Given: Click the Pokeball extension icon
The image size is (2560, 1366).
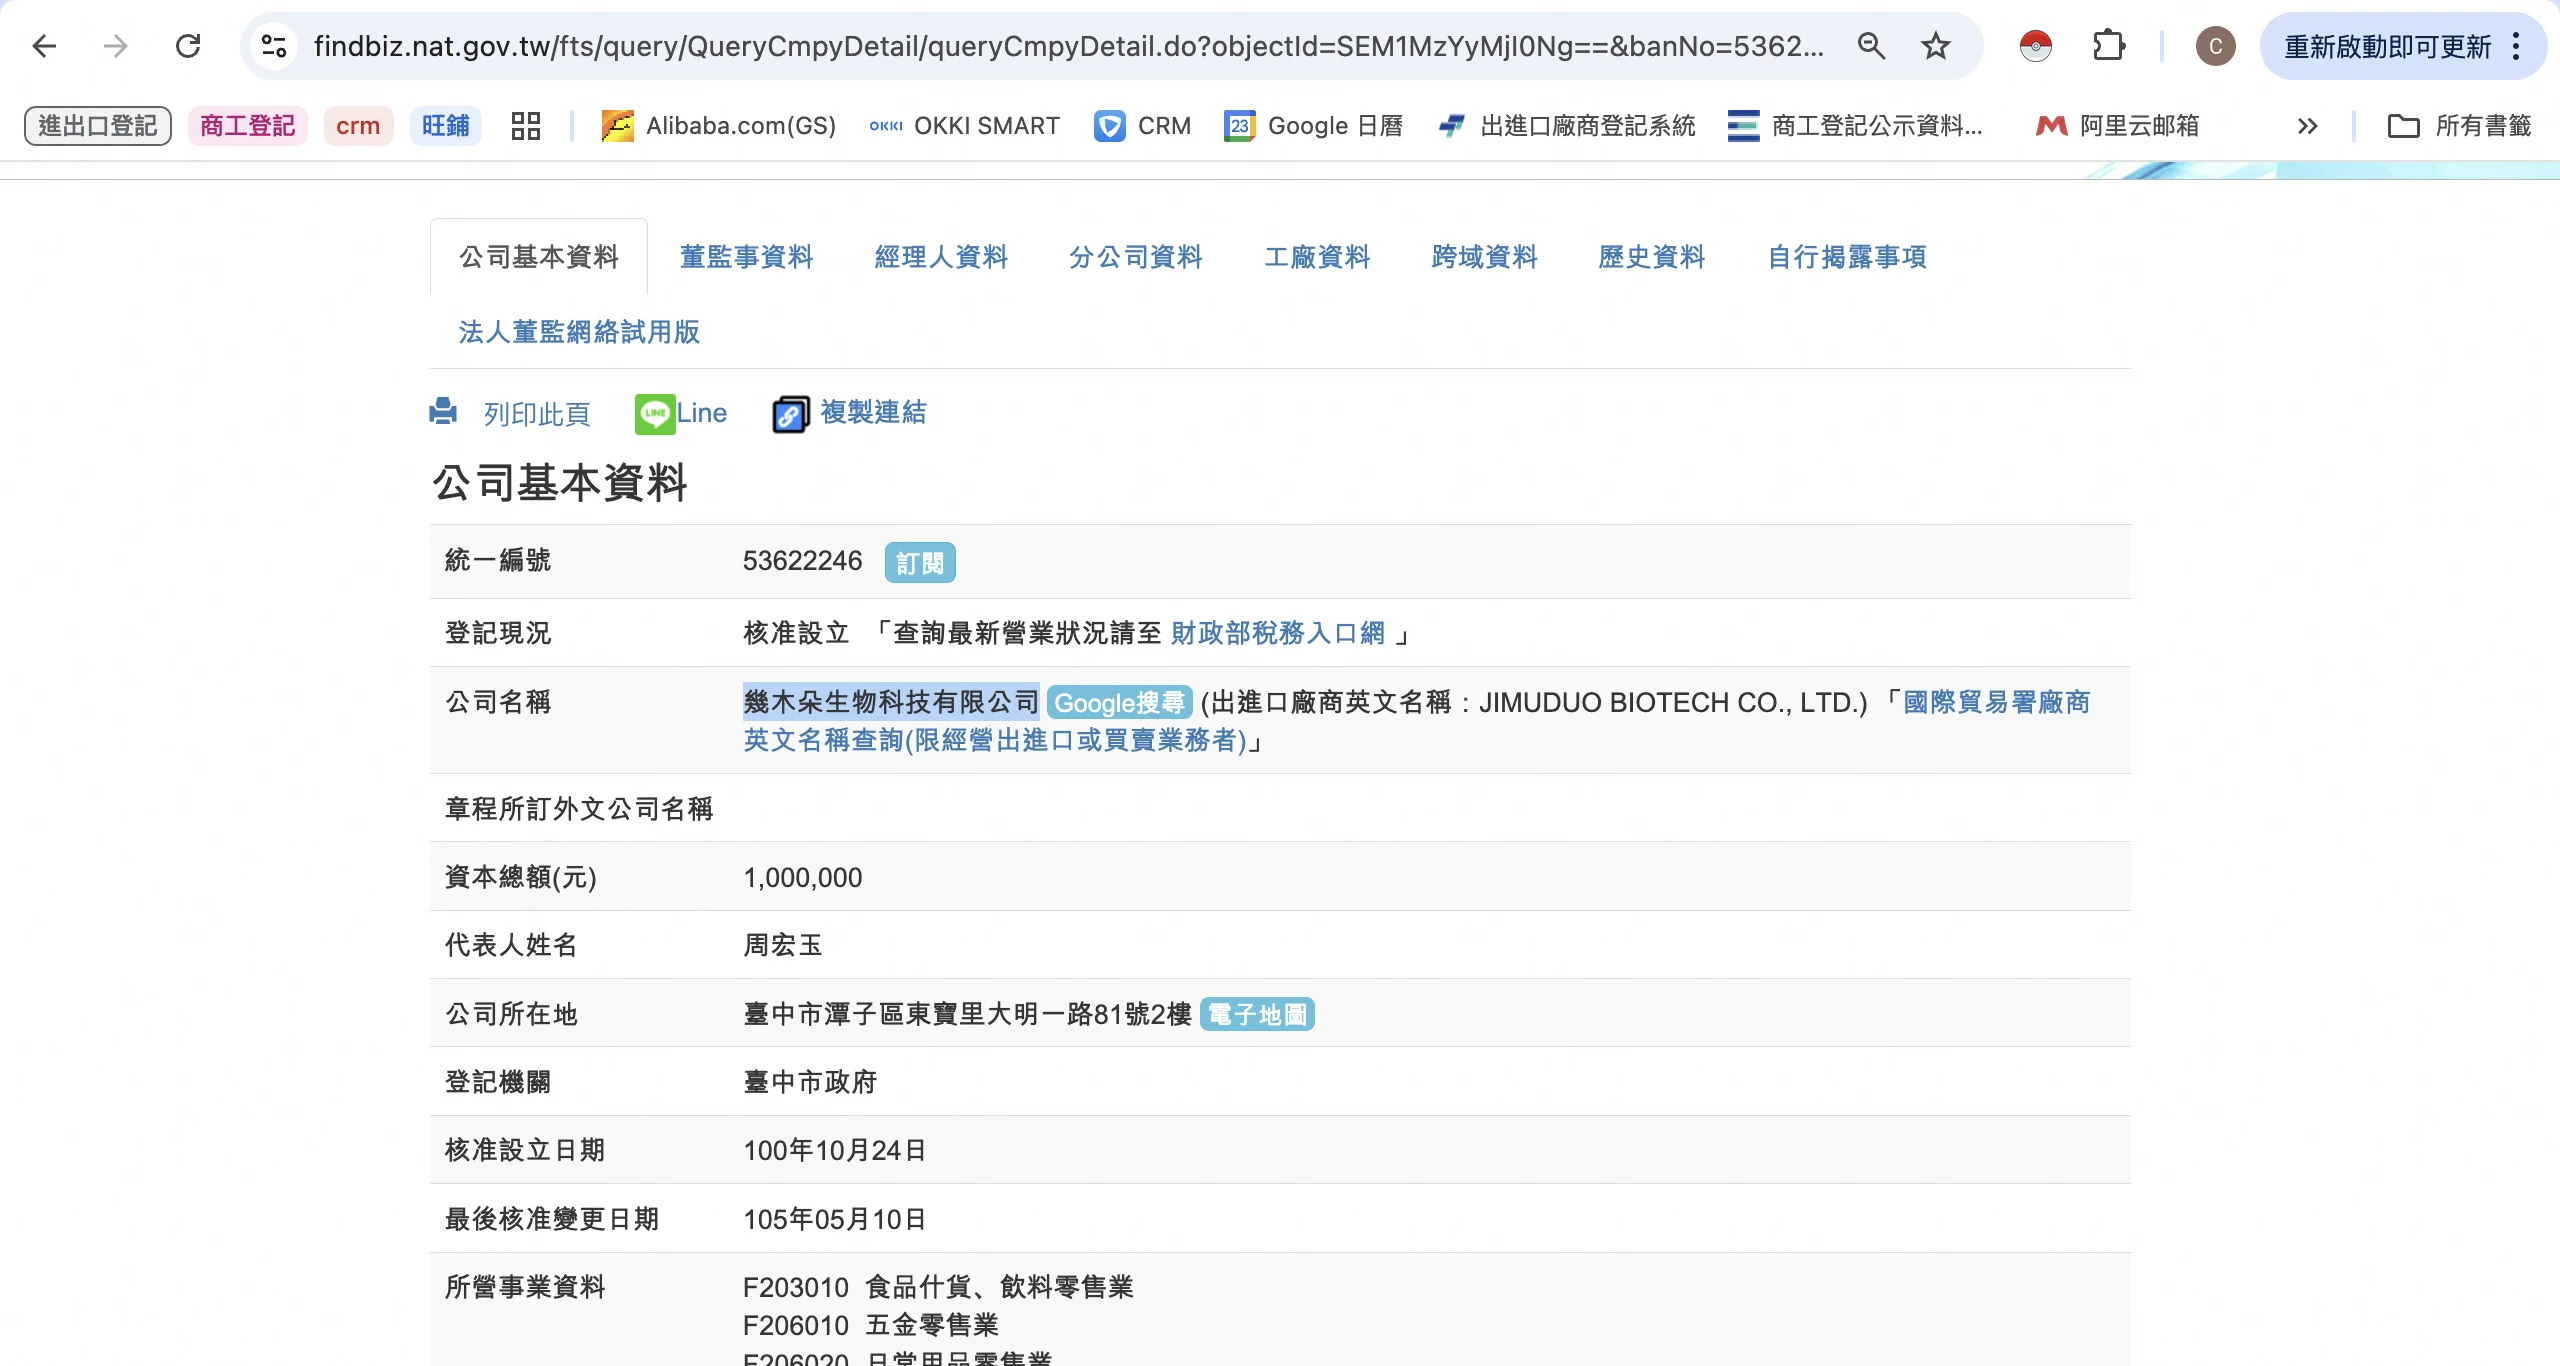Looking at the screenshot, I should (2036, 46).
